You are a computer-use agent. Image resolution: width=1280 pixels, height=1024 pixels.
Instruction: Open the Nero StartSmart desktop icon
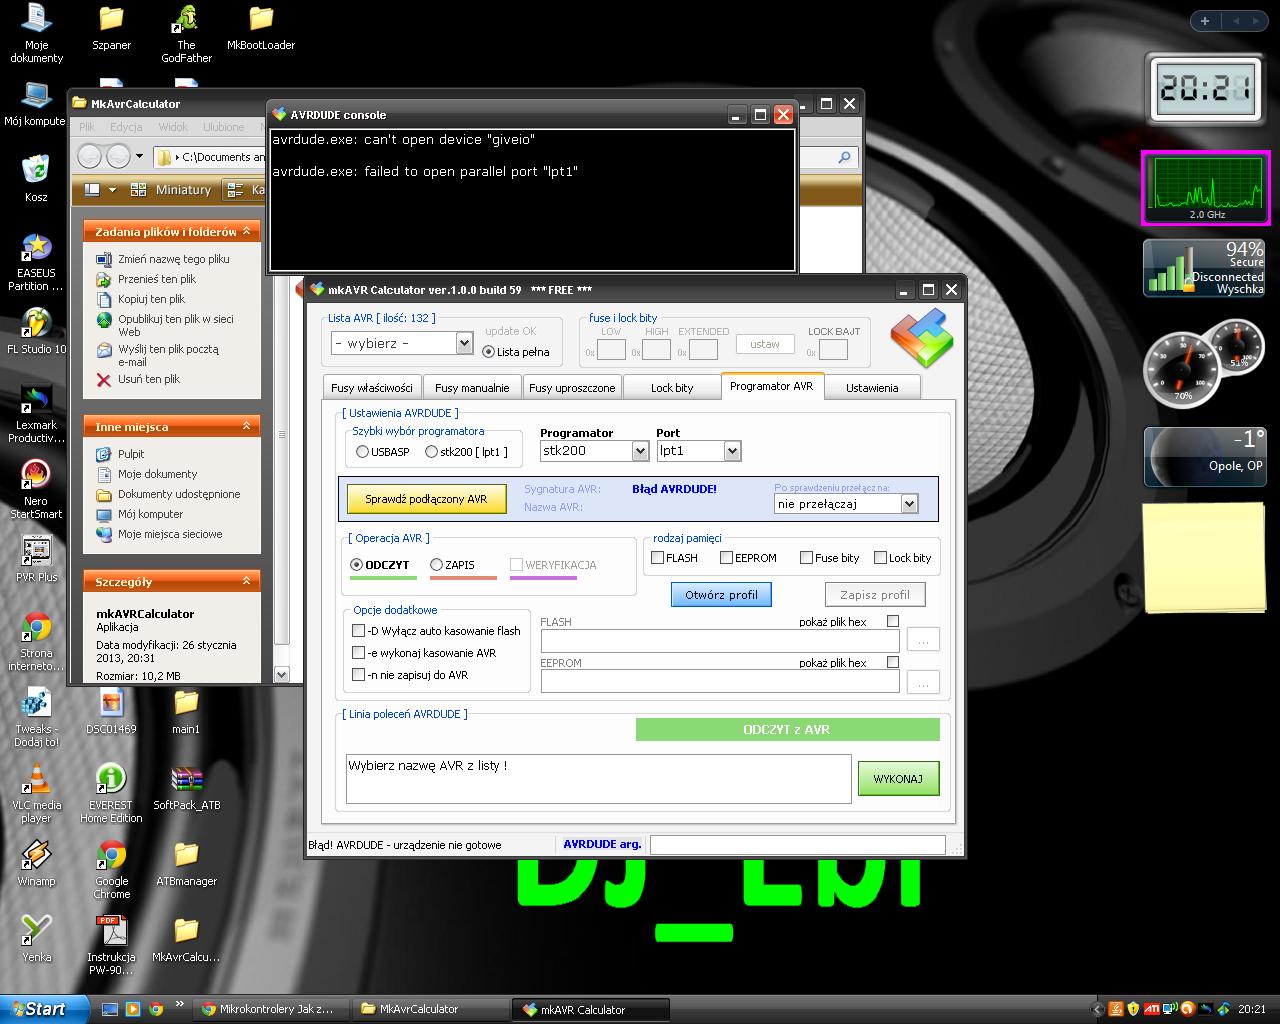(x=36, y=489)
